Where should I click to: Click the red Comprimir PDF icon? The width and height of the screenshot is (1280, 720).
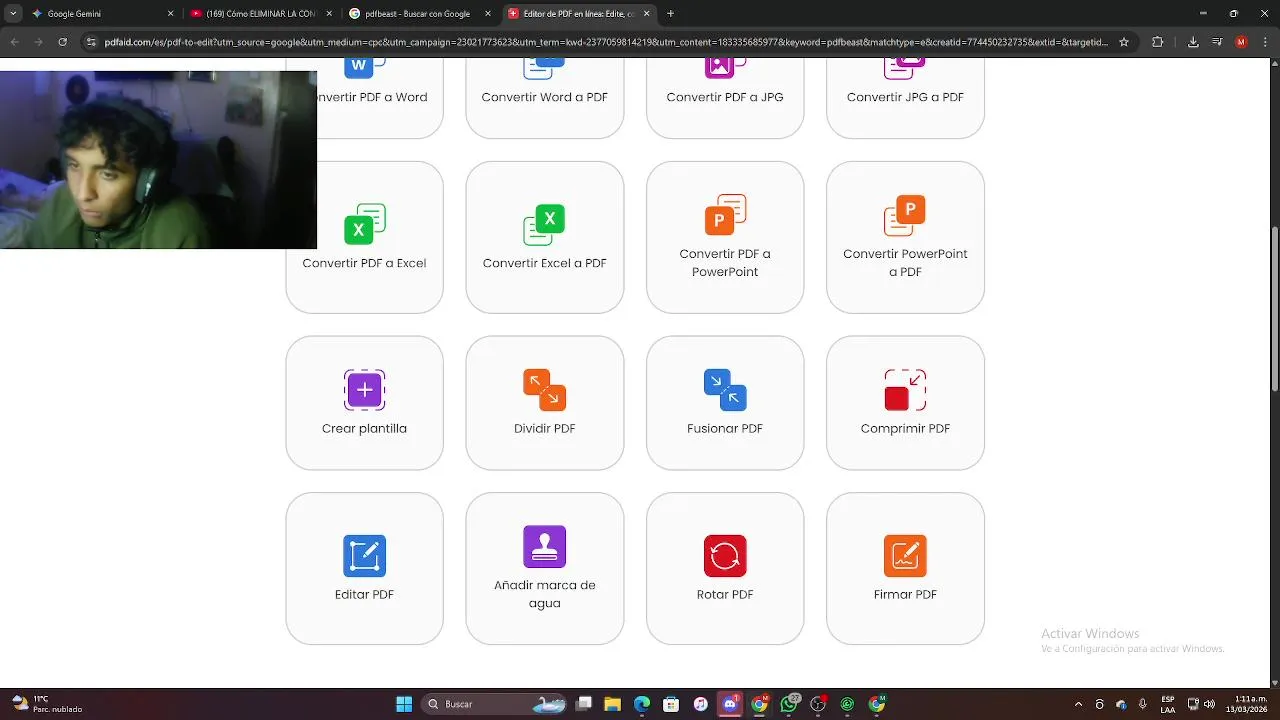click(905, 390)
